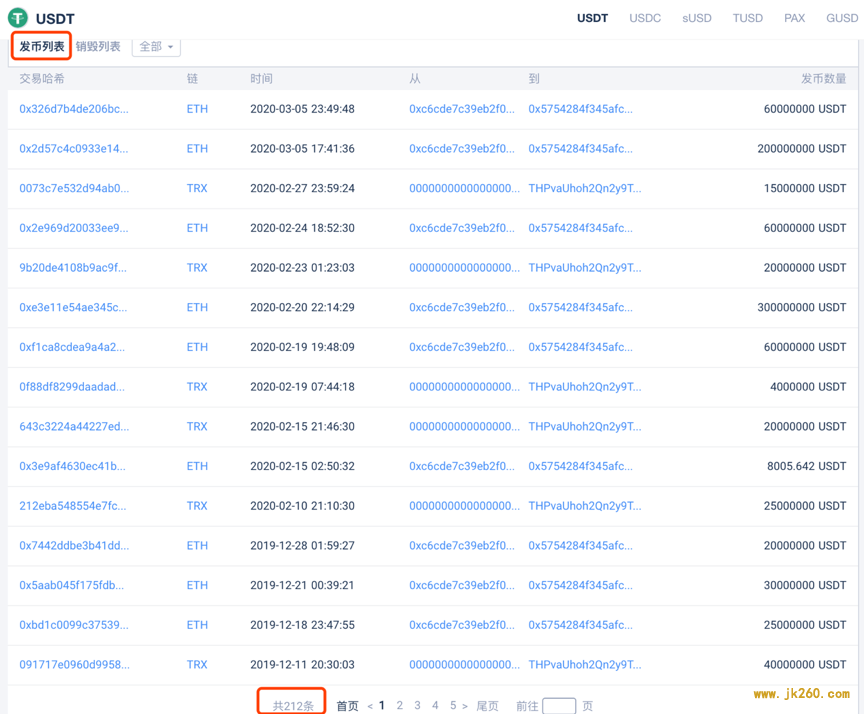The image size is (864, 714).
Task: Open transaction hash 0x7442ddbe3b41dd...
Action: click(74, 545)
